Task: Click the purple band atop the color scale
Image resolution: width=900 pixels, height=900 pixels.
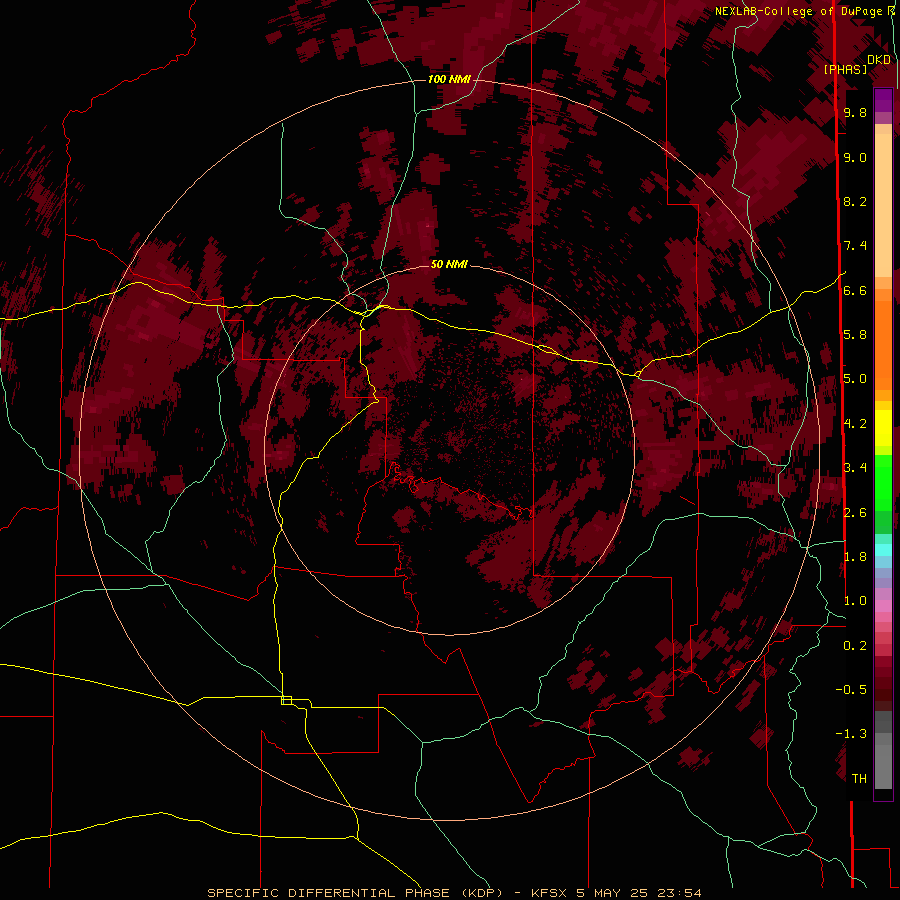Action: pos(883,100)
